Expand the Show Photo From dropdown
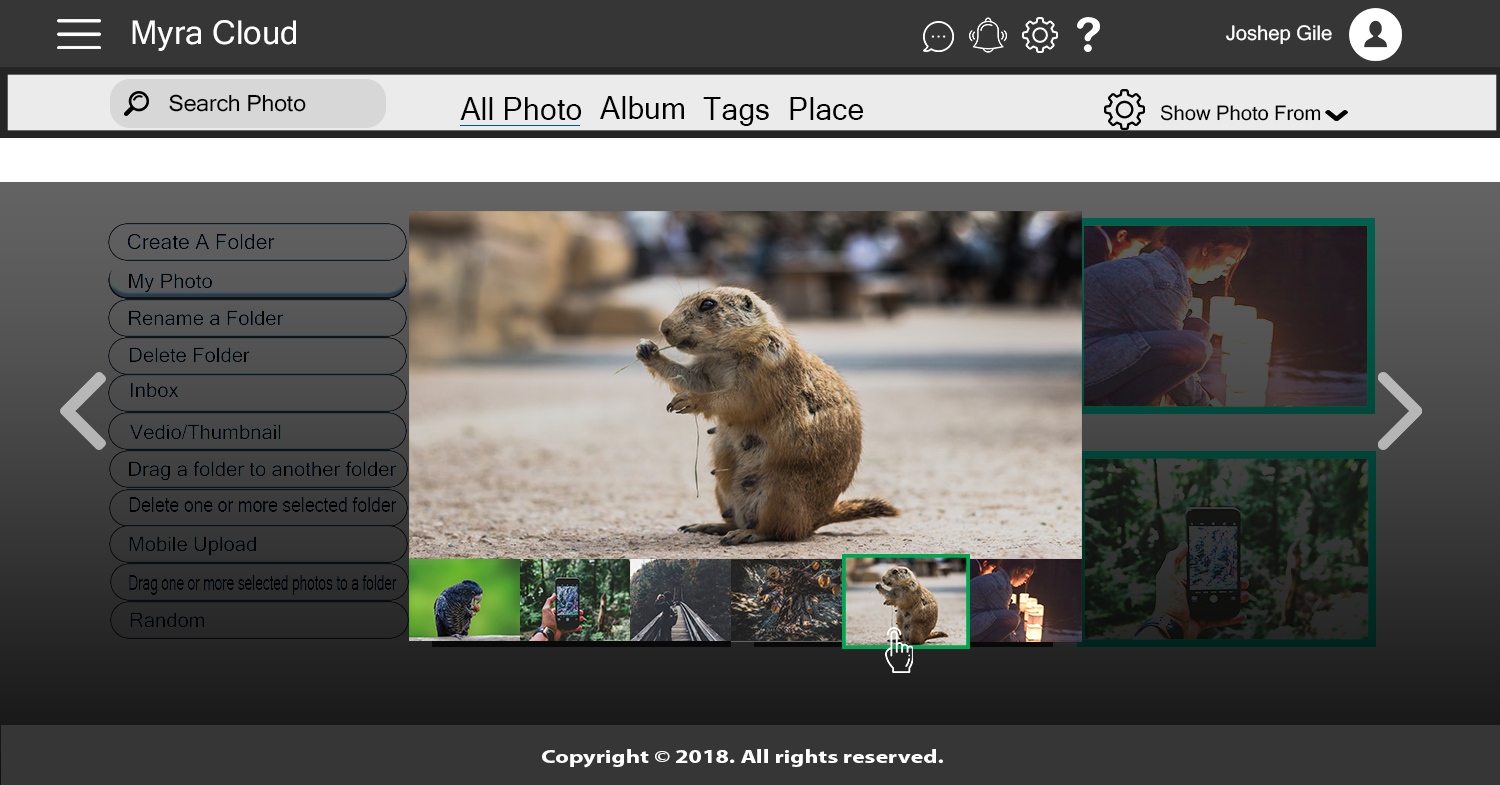The width and height of the screenshot is (1500, 785). tap(1336, 115)
